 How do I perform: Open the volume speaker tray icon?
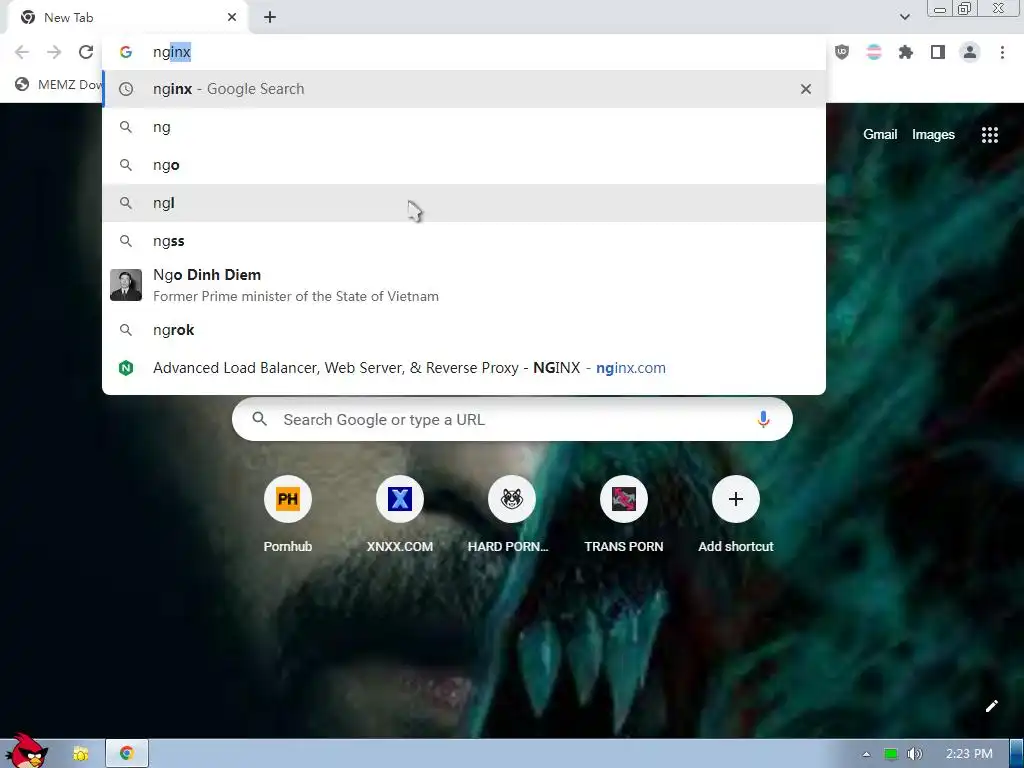[914, 754]
